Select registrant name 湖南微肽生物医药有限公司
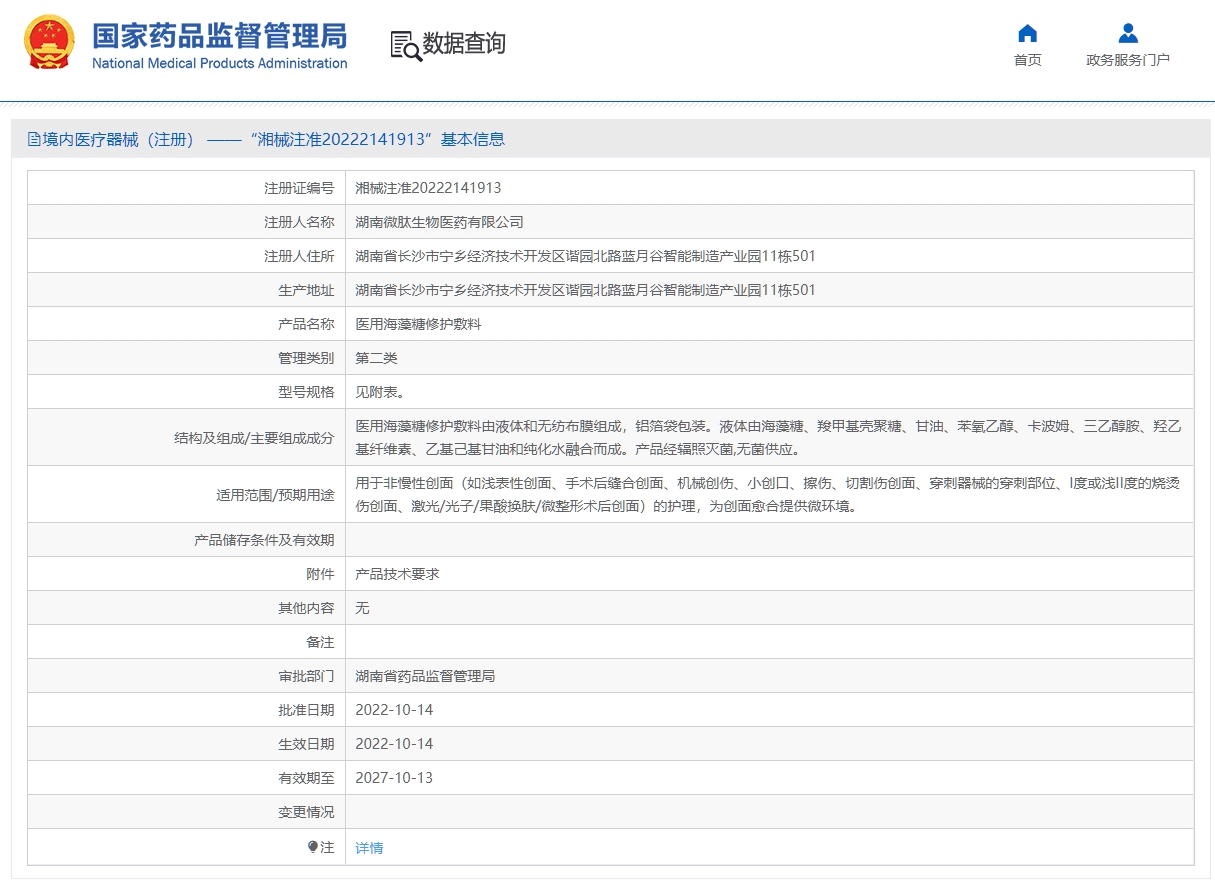 tap(439, 222)
